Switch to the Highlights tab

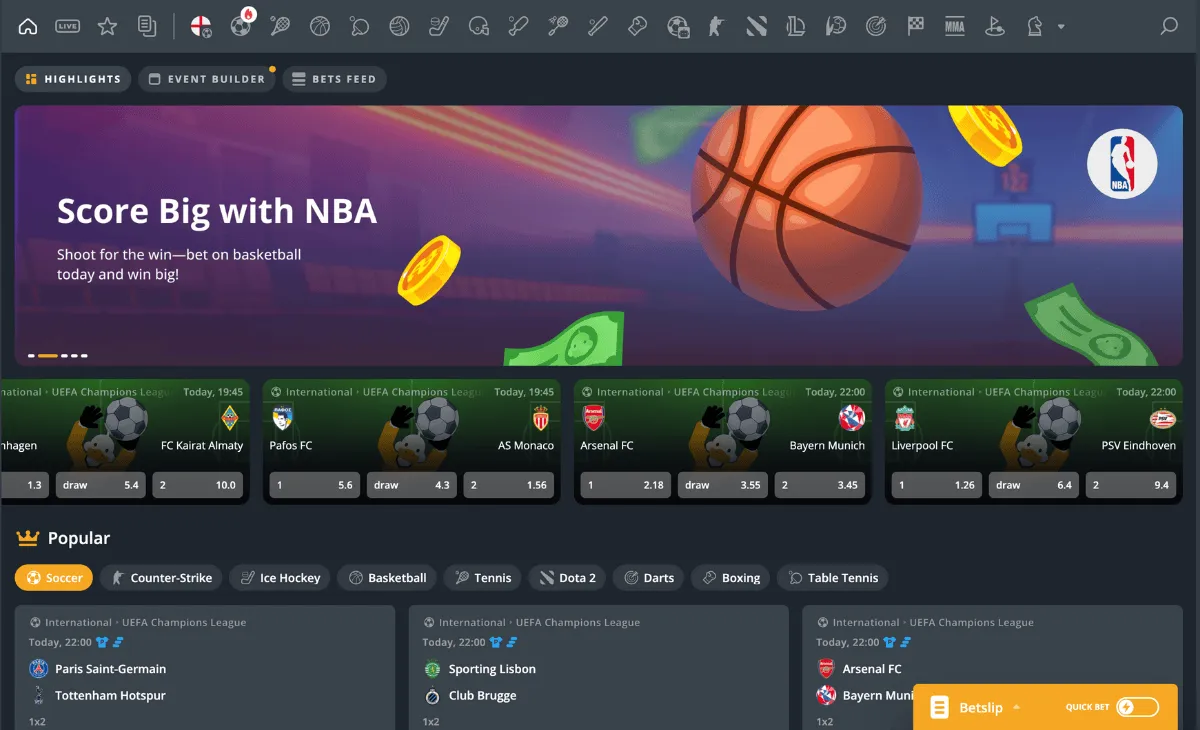click(x=72, y=78)
